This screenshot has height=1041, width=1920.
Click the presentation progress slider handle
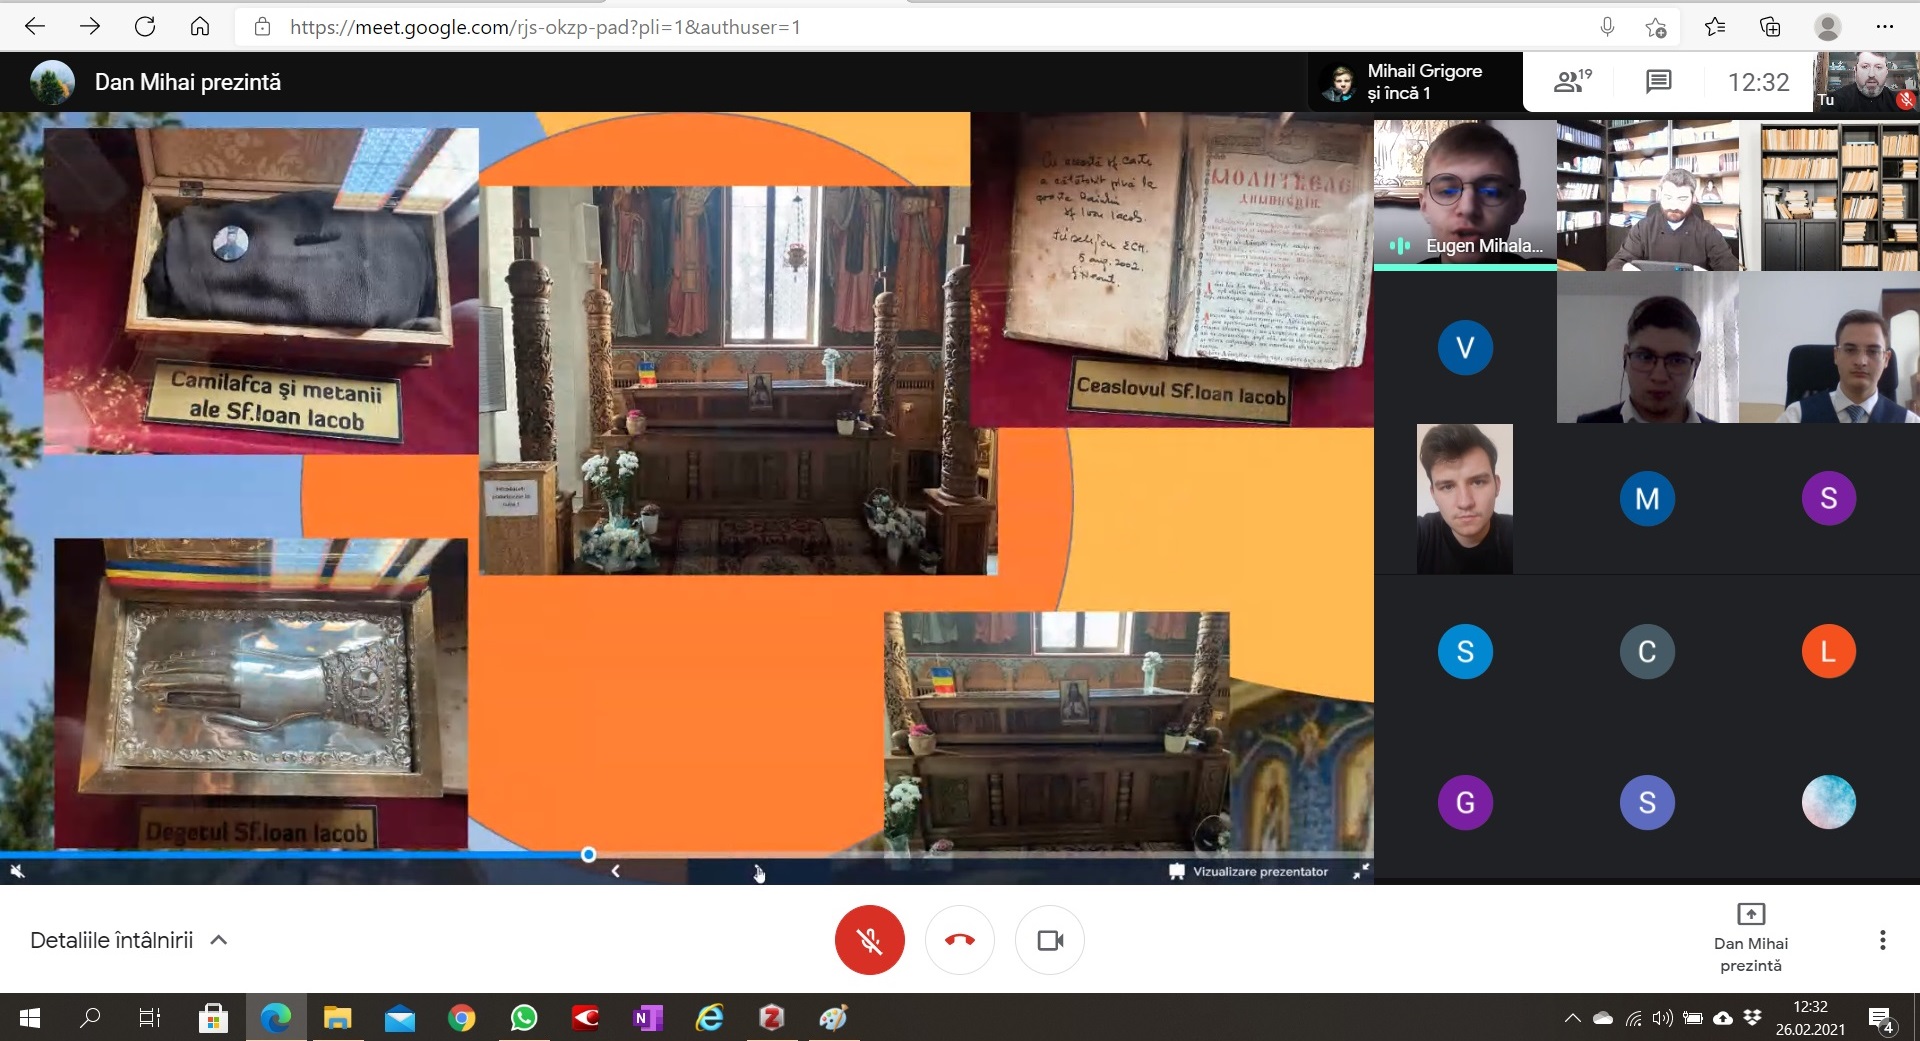(x=588, y=854)
